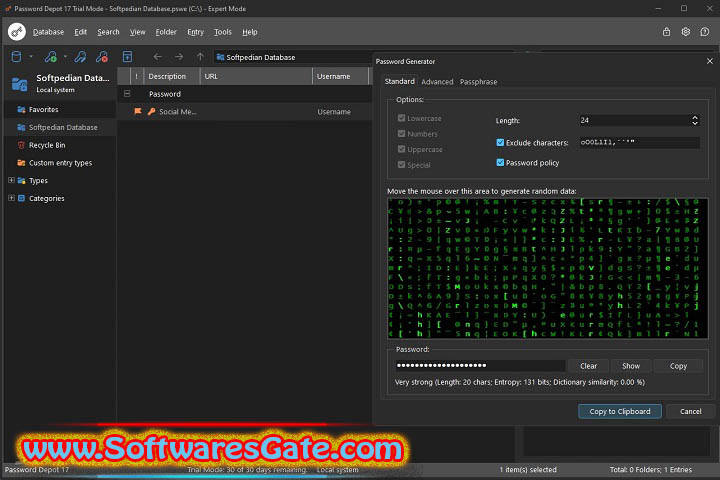
Task: Click the add new password entry icon
Action: point(51,56)
